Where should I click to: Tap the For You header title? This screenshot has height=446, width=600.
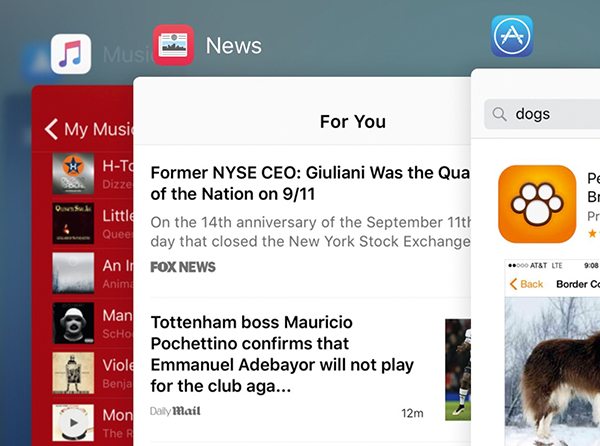click(x=353, y=122)
